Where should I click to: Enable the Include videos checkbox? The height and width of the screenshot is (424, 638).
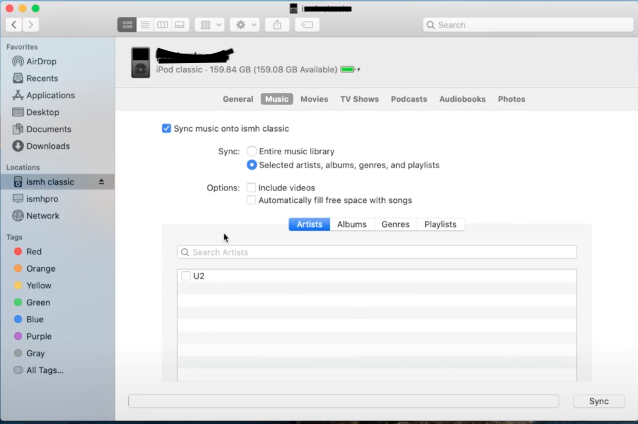coord(252,187)
